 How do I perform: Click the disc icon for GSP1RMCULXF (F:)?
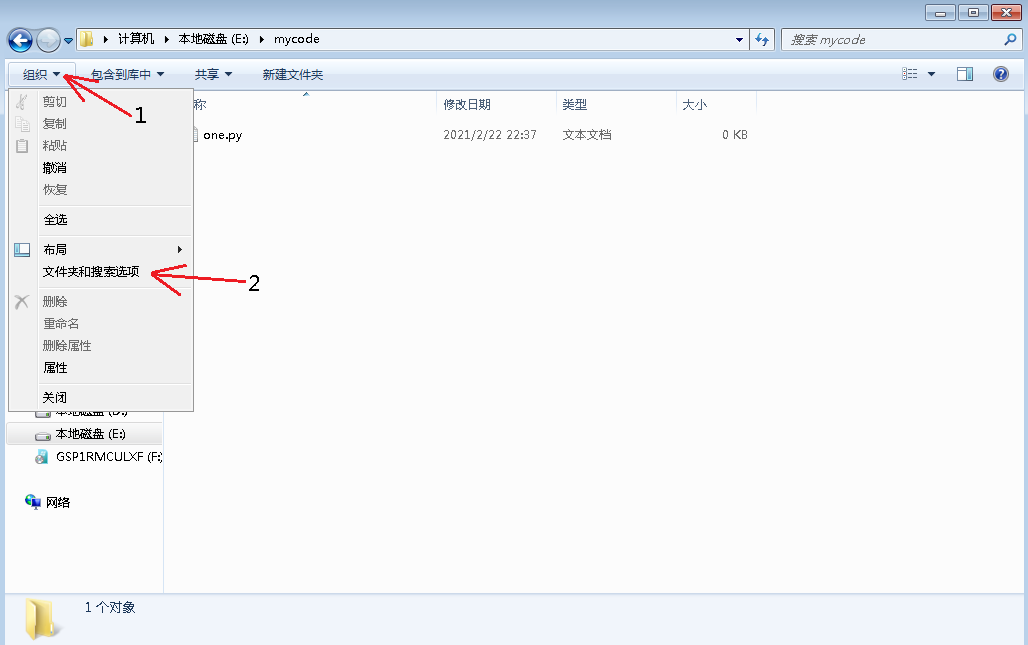[x=41, y=457]
